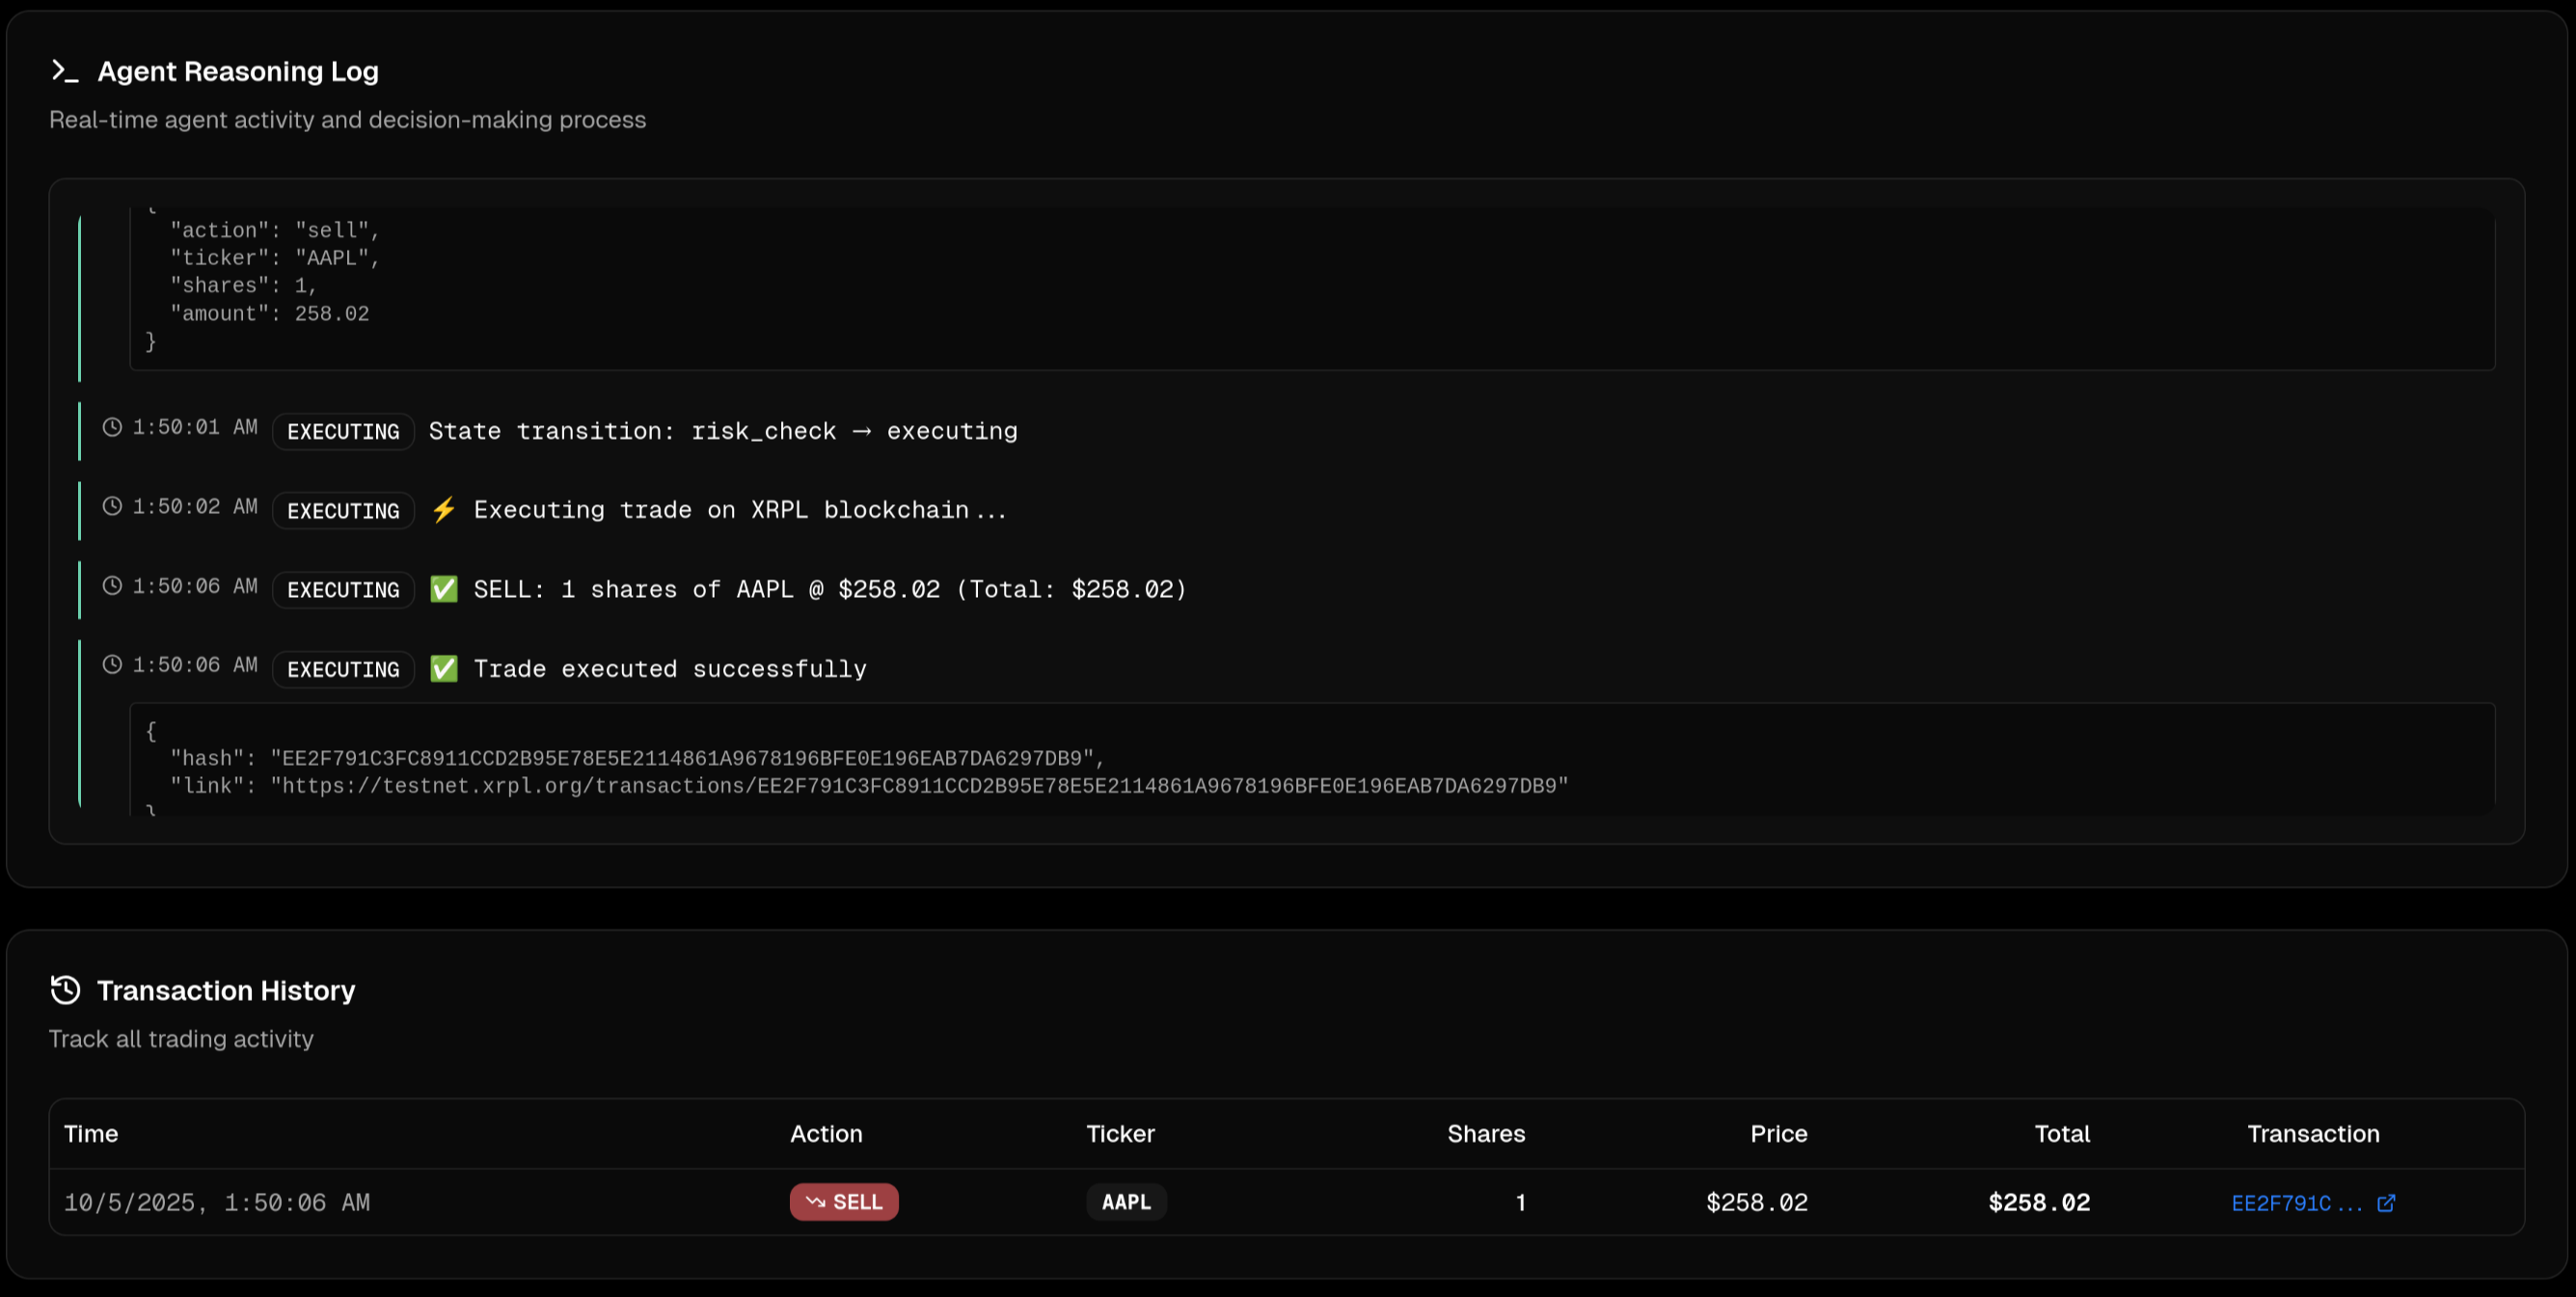Viewport: 2576px width, 1297px height.
Task: Click the 10/5/2025 transaction row timestamp
Action: [217, 1203]
